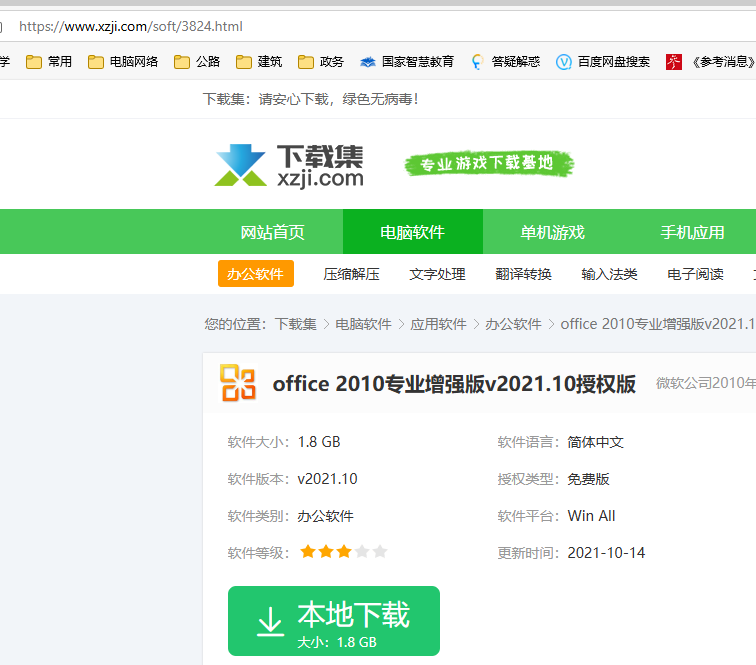Go to the 网站首页 tab
Image resolution: width=756 pixels, height=665 pixels.
pyautogui.click(x=273, y=232)
